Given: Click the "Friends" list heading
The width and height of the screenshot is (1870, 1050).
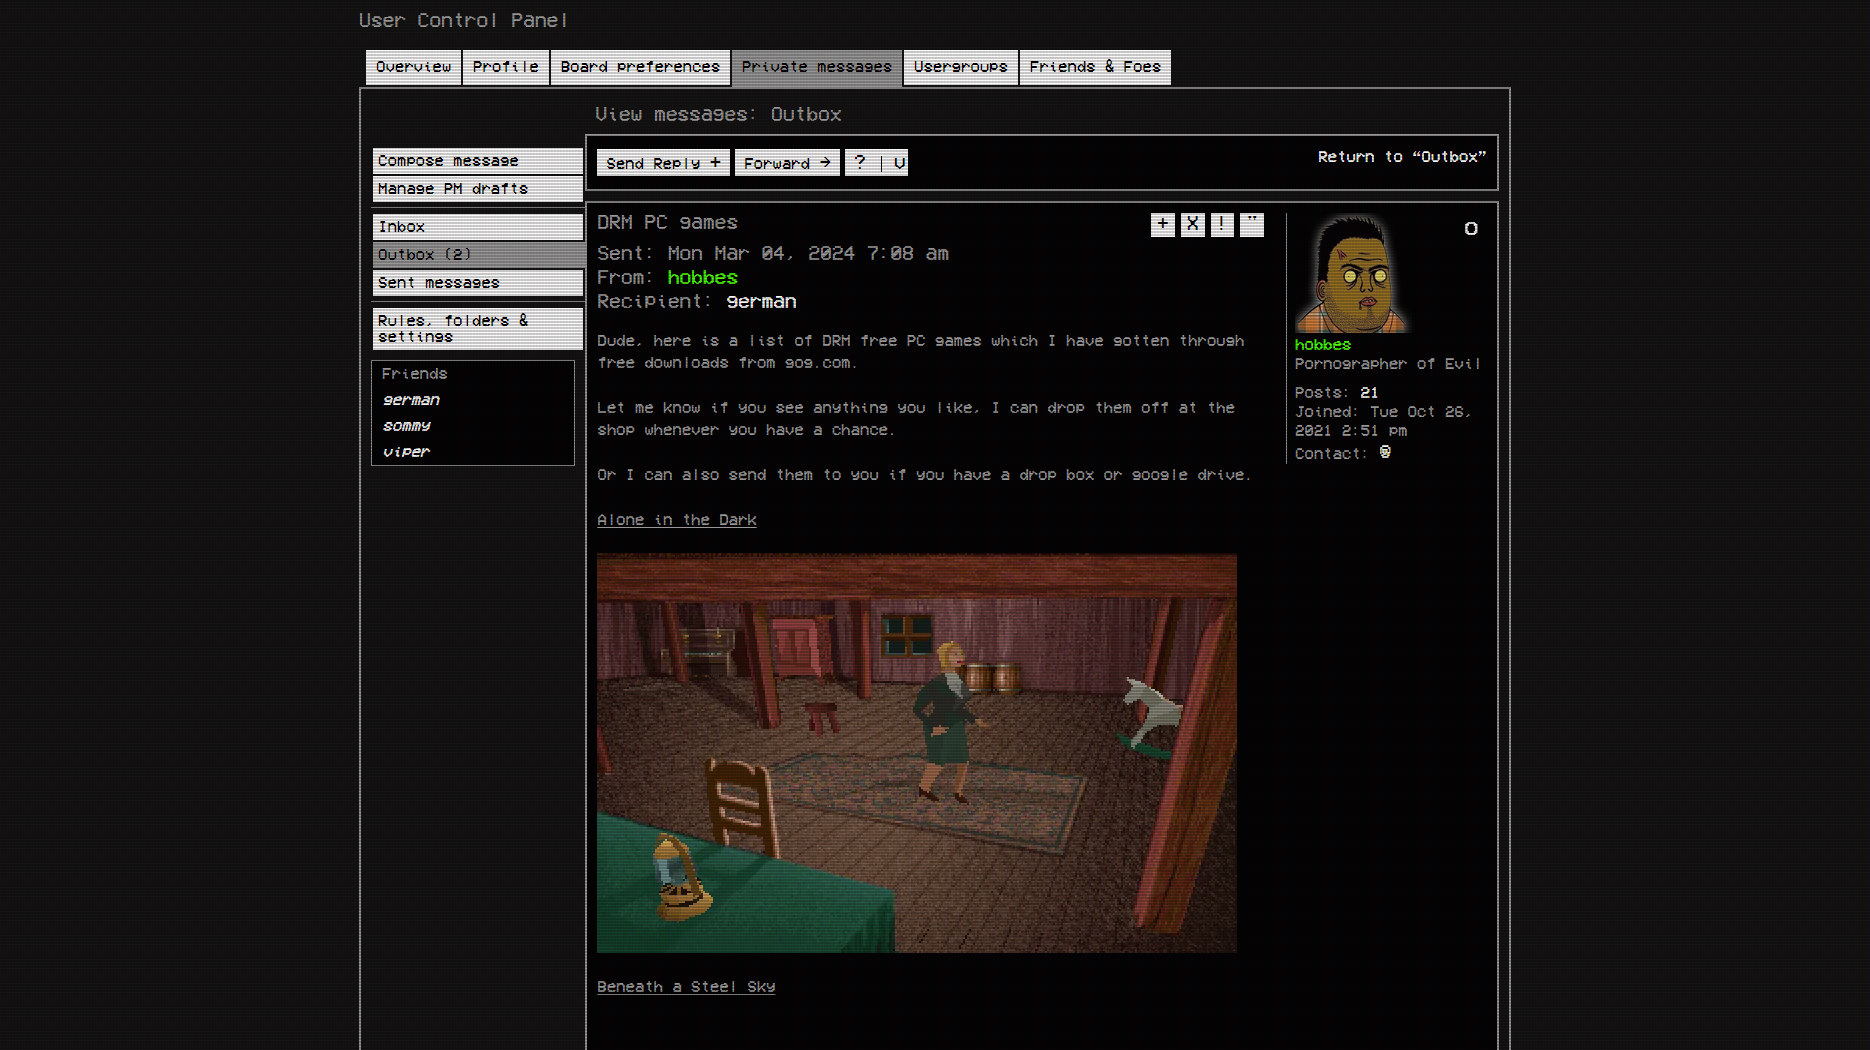Looking at the screenshot, I should [414, 374].
